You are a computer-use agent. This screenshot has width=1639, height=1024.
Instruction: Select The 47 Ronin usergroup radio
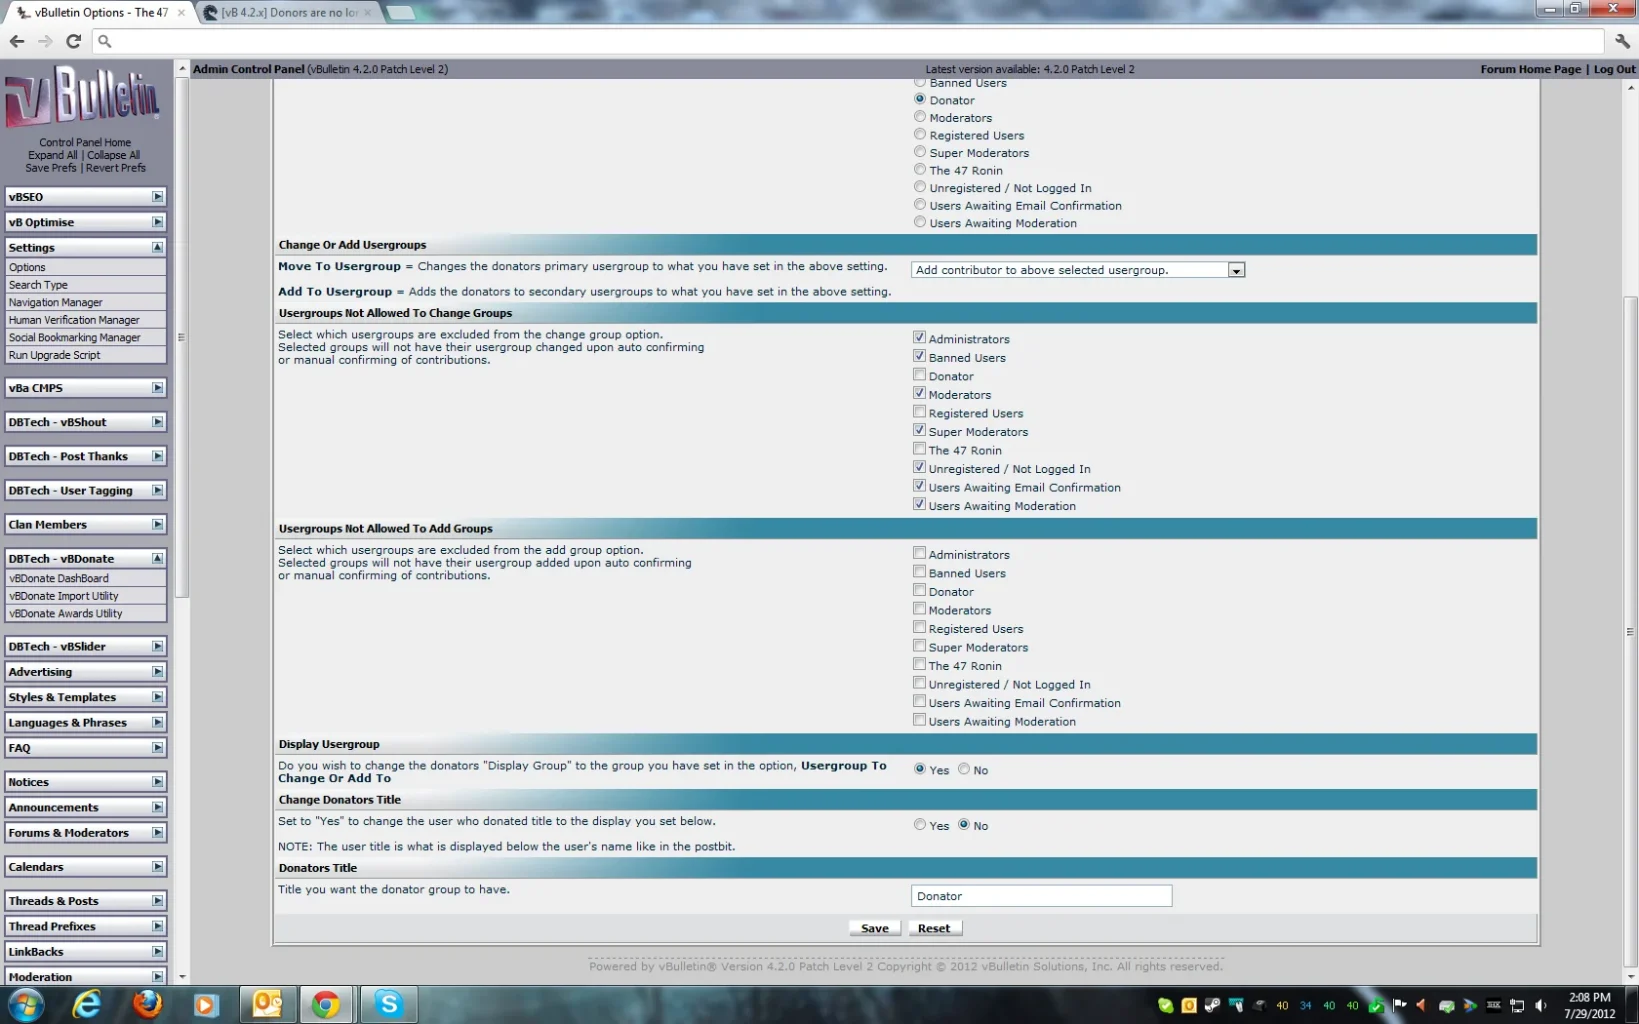coord(920,169)
